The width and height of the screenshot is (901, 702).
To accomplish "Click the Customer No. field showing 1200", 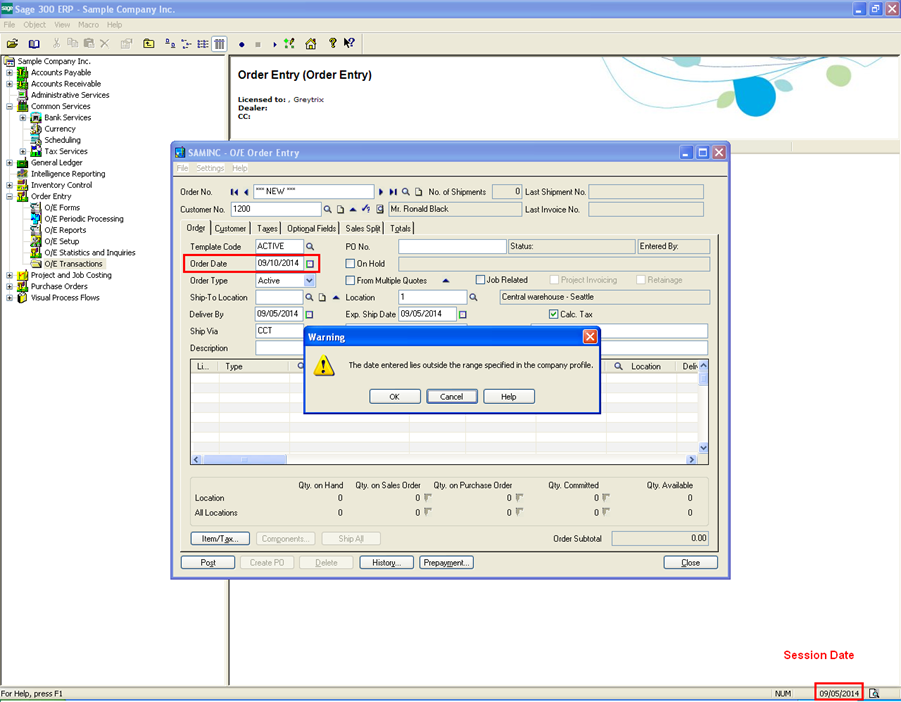I will 276,209.
